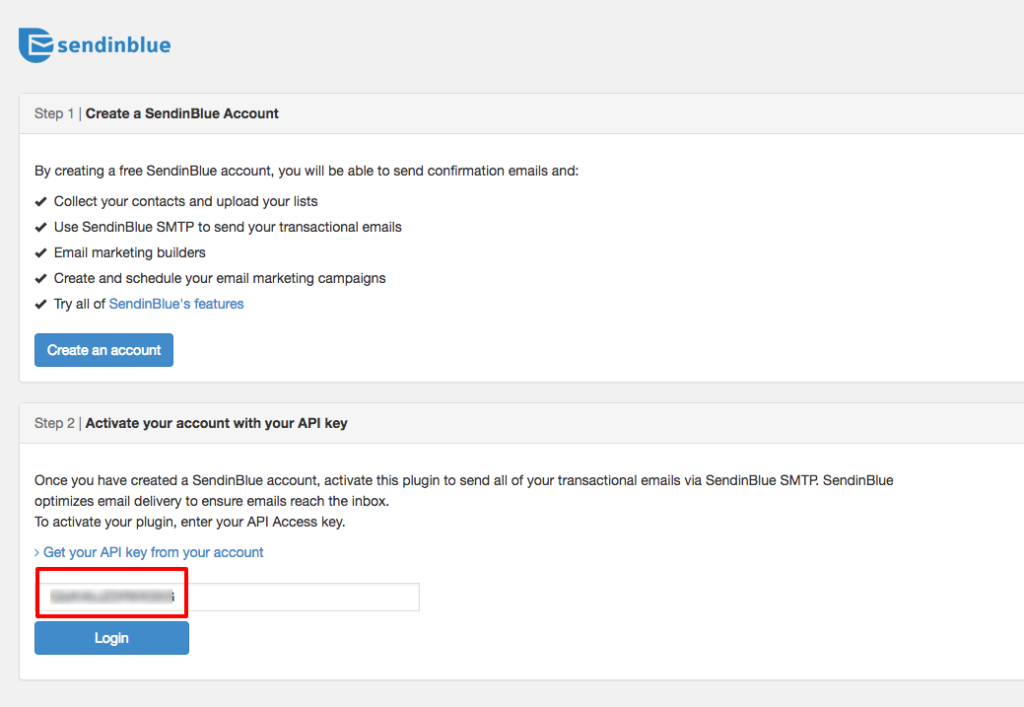Click Step 1 Create a SendinBlue Account header
Viewport: 1024px width, 707px height.
(157, 114)
